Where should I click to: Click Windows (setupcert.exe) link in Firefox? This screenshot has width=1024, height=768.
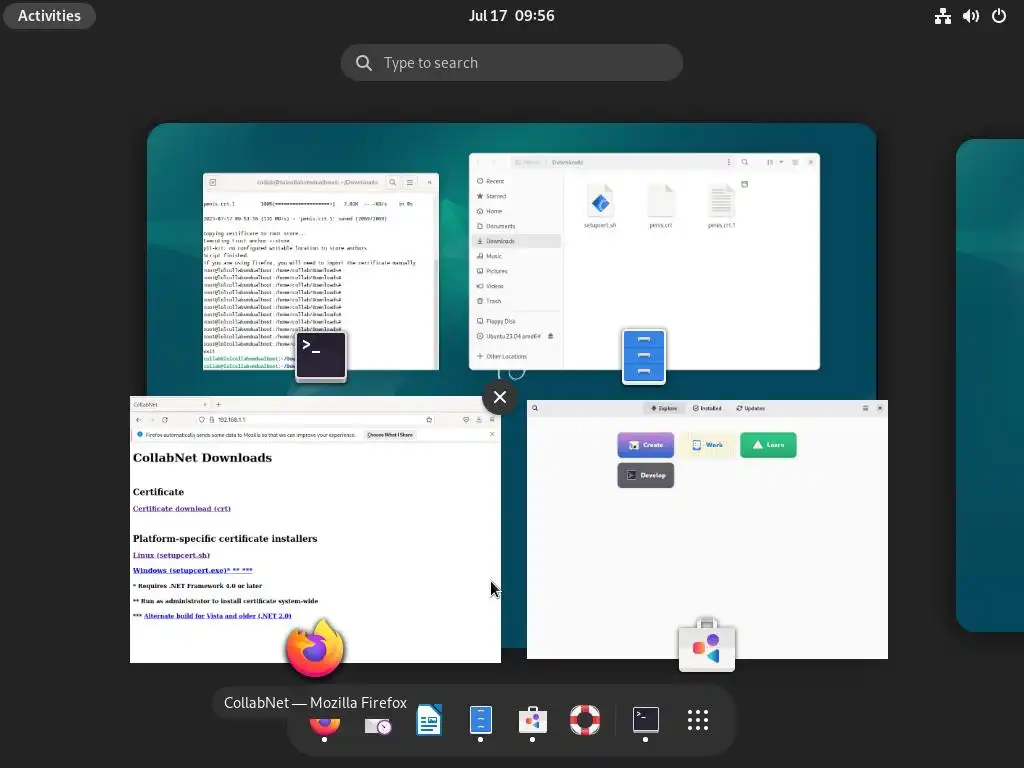click(193, 570)
